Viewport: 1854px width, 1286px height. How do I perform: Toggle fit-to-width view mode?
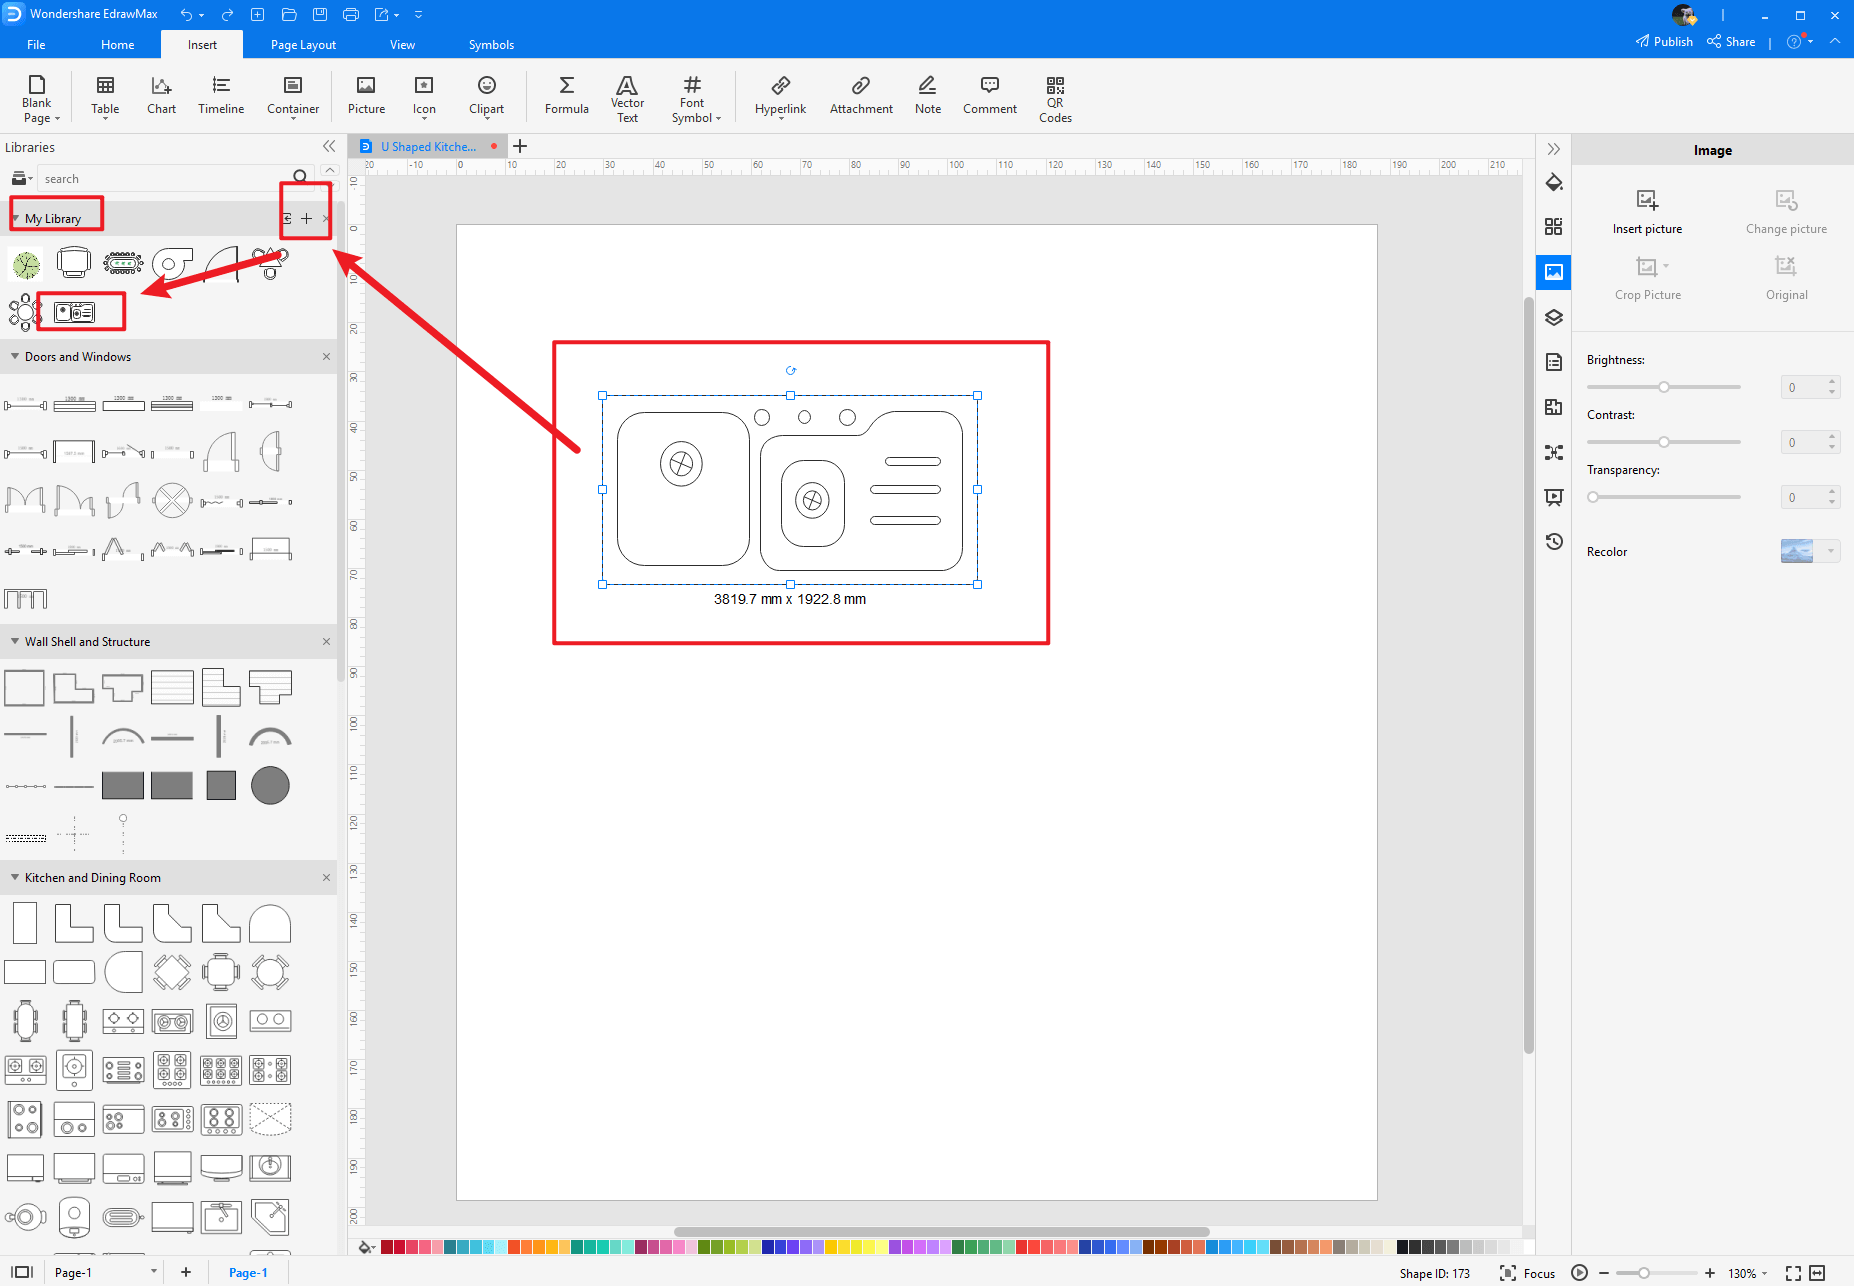click(x=1820, y=1272)
